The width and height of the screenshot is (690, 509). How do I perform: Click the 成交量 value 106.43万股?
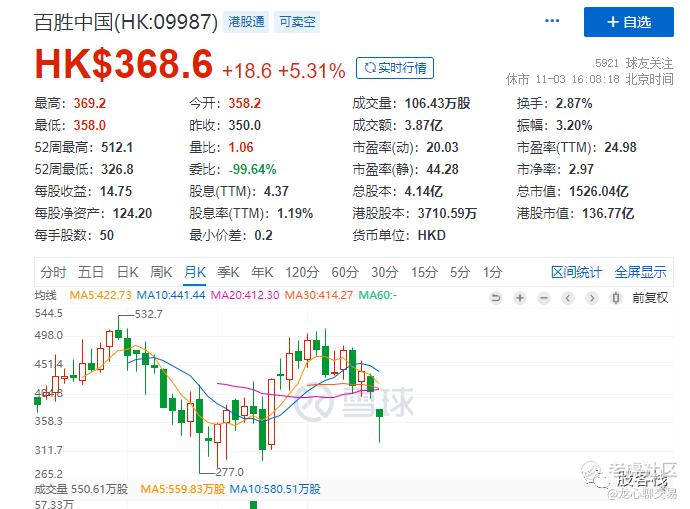pyautogui.click(x=437, y=103)
